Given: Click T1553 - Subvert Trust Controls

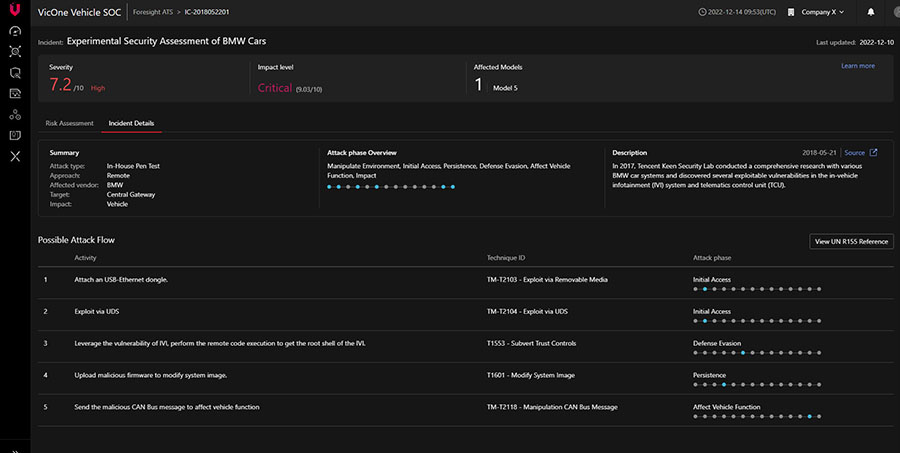Looking at the screenshot, I should 532,343.
